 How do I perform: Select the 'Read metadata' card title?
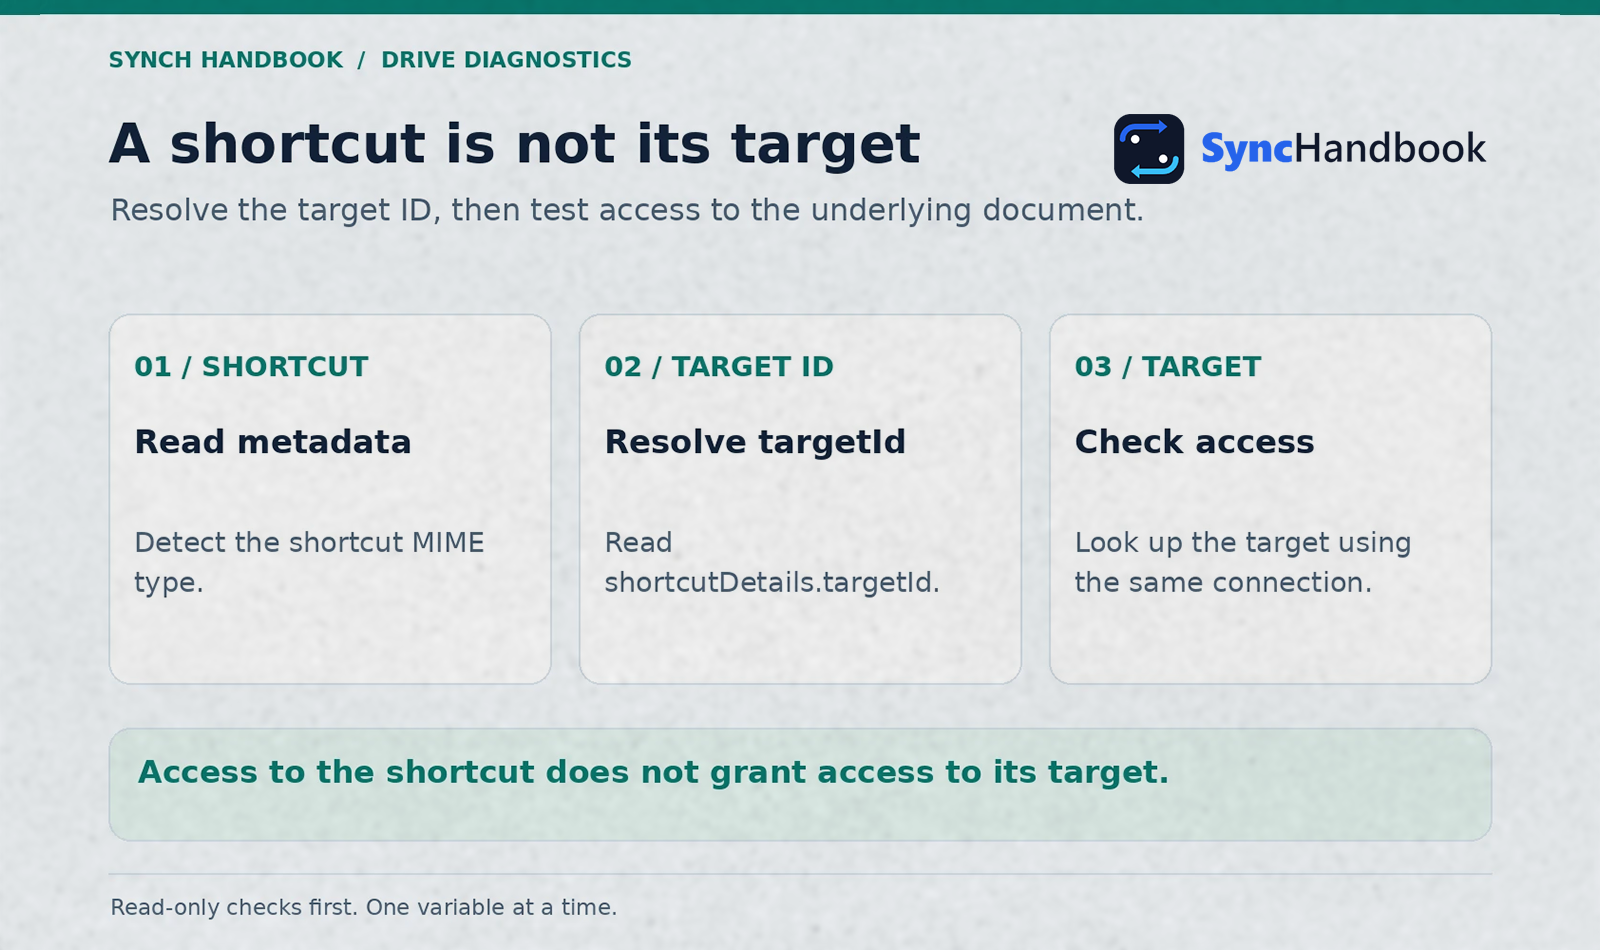click(x=273, y=442)
